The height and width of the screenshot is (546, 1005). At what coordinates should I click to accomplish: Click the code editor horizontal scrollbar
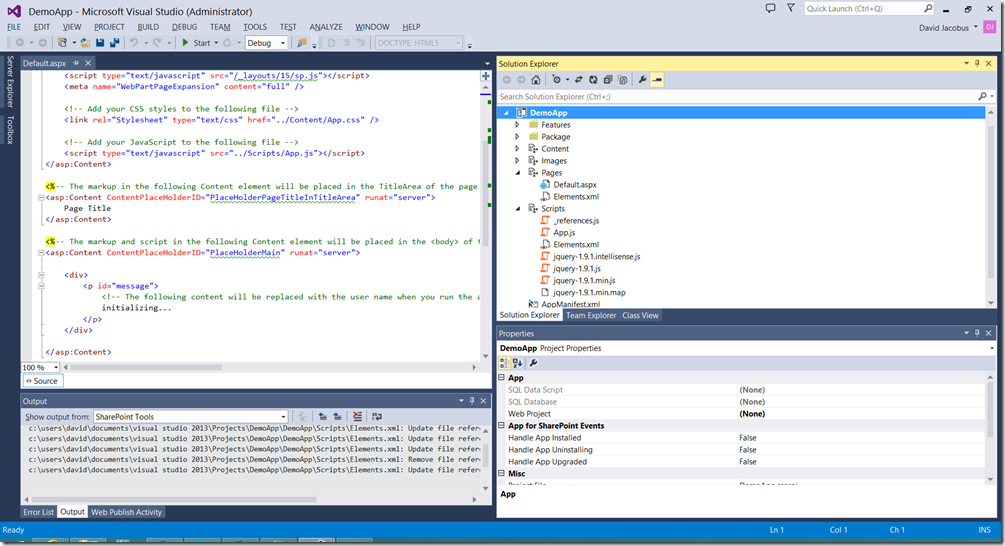point(147,367)
